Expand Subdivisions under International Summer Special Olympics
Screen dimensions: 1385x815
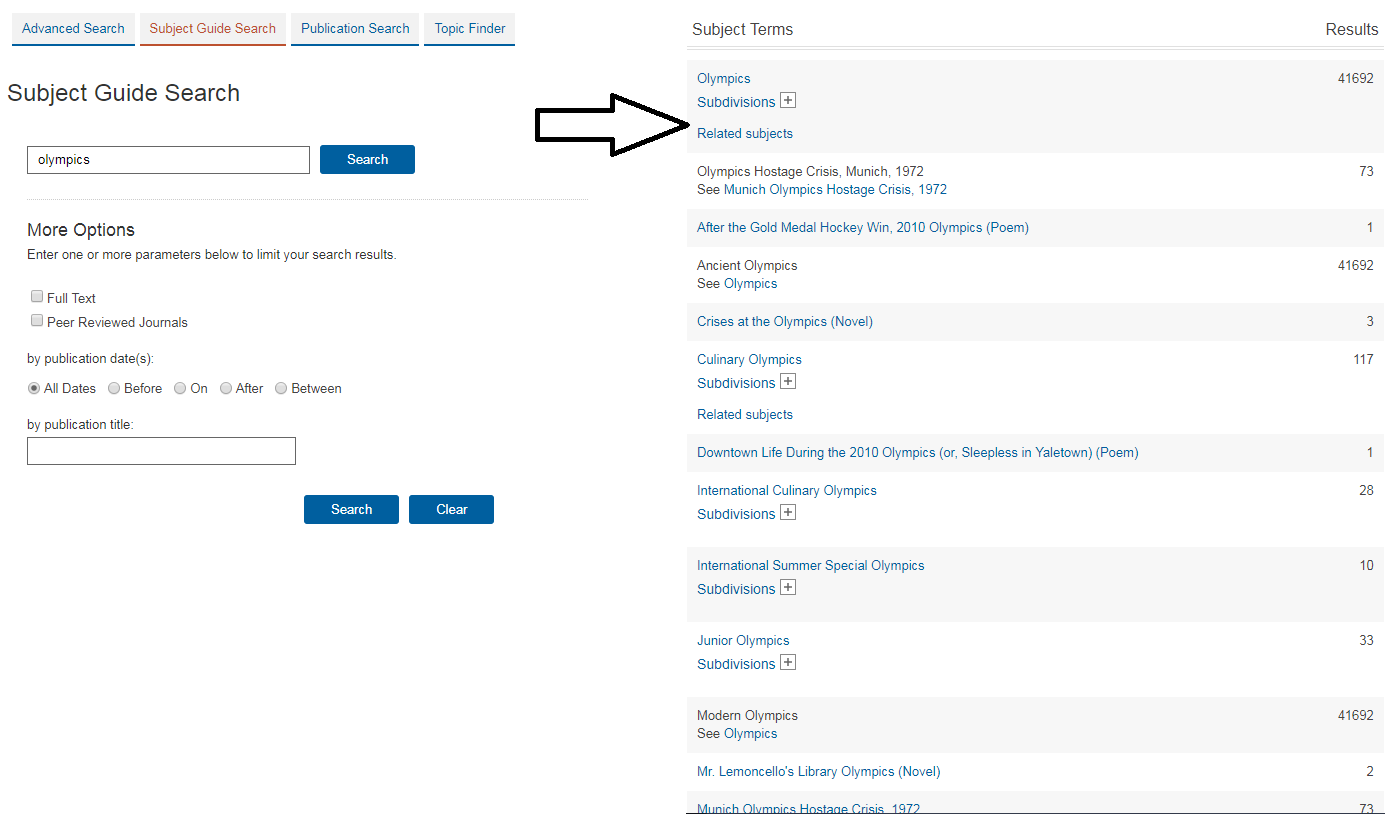788,588
